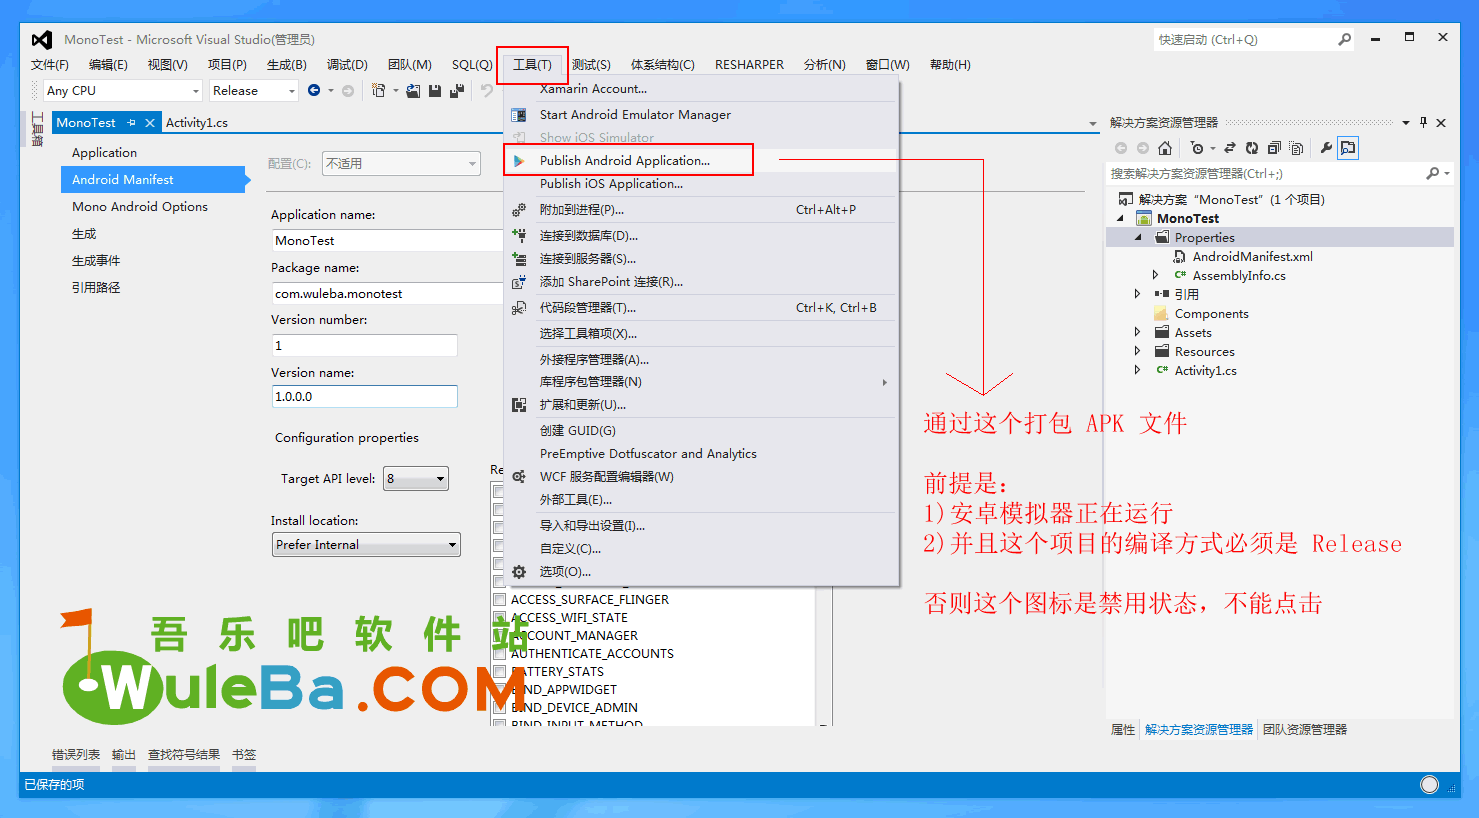Collapse the MonoTest project node
This screenshot has height=818, width=1479.
[1120, 218]
